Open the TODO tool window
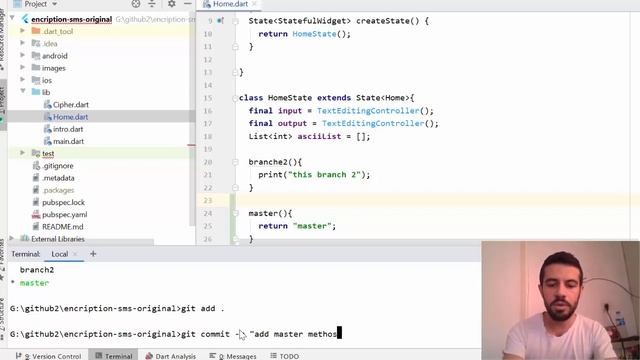The image size is (640, 360). point(284,356)
